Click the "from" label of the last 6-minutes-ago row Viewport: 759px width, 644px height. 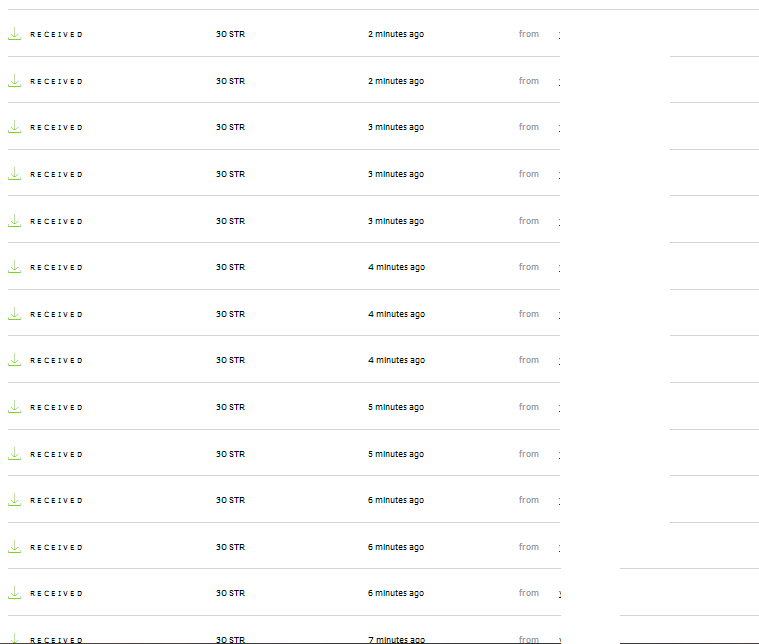529,593
